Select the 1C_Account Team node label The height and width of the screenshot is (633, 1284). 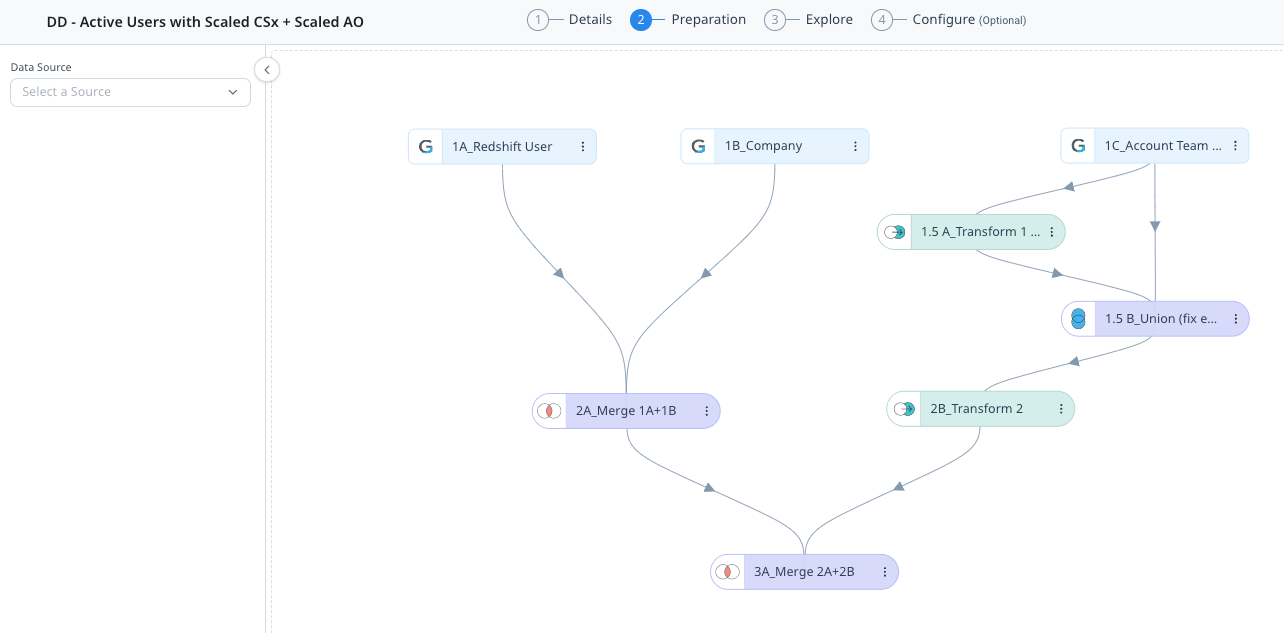point(1163,146)
